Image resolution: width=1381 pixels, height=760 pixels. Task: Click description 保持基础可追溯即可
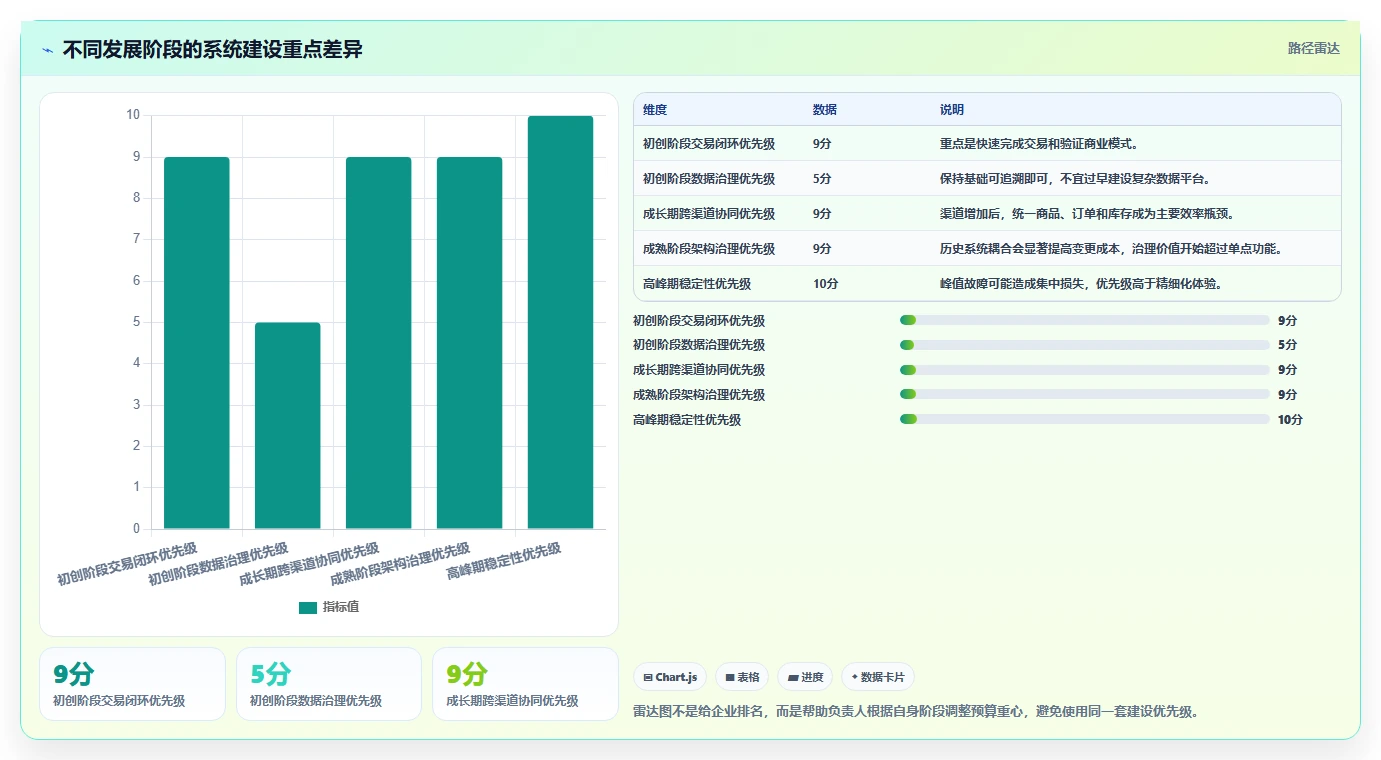(x=1075, y=179)
